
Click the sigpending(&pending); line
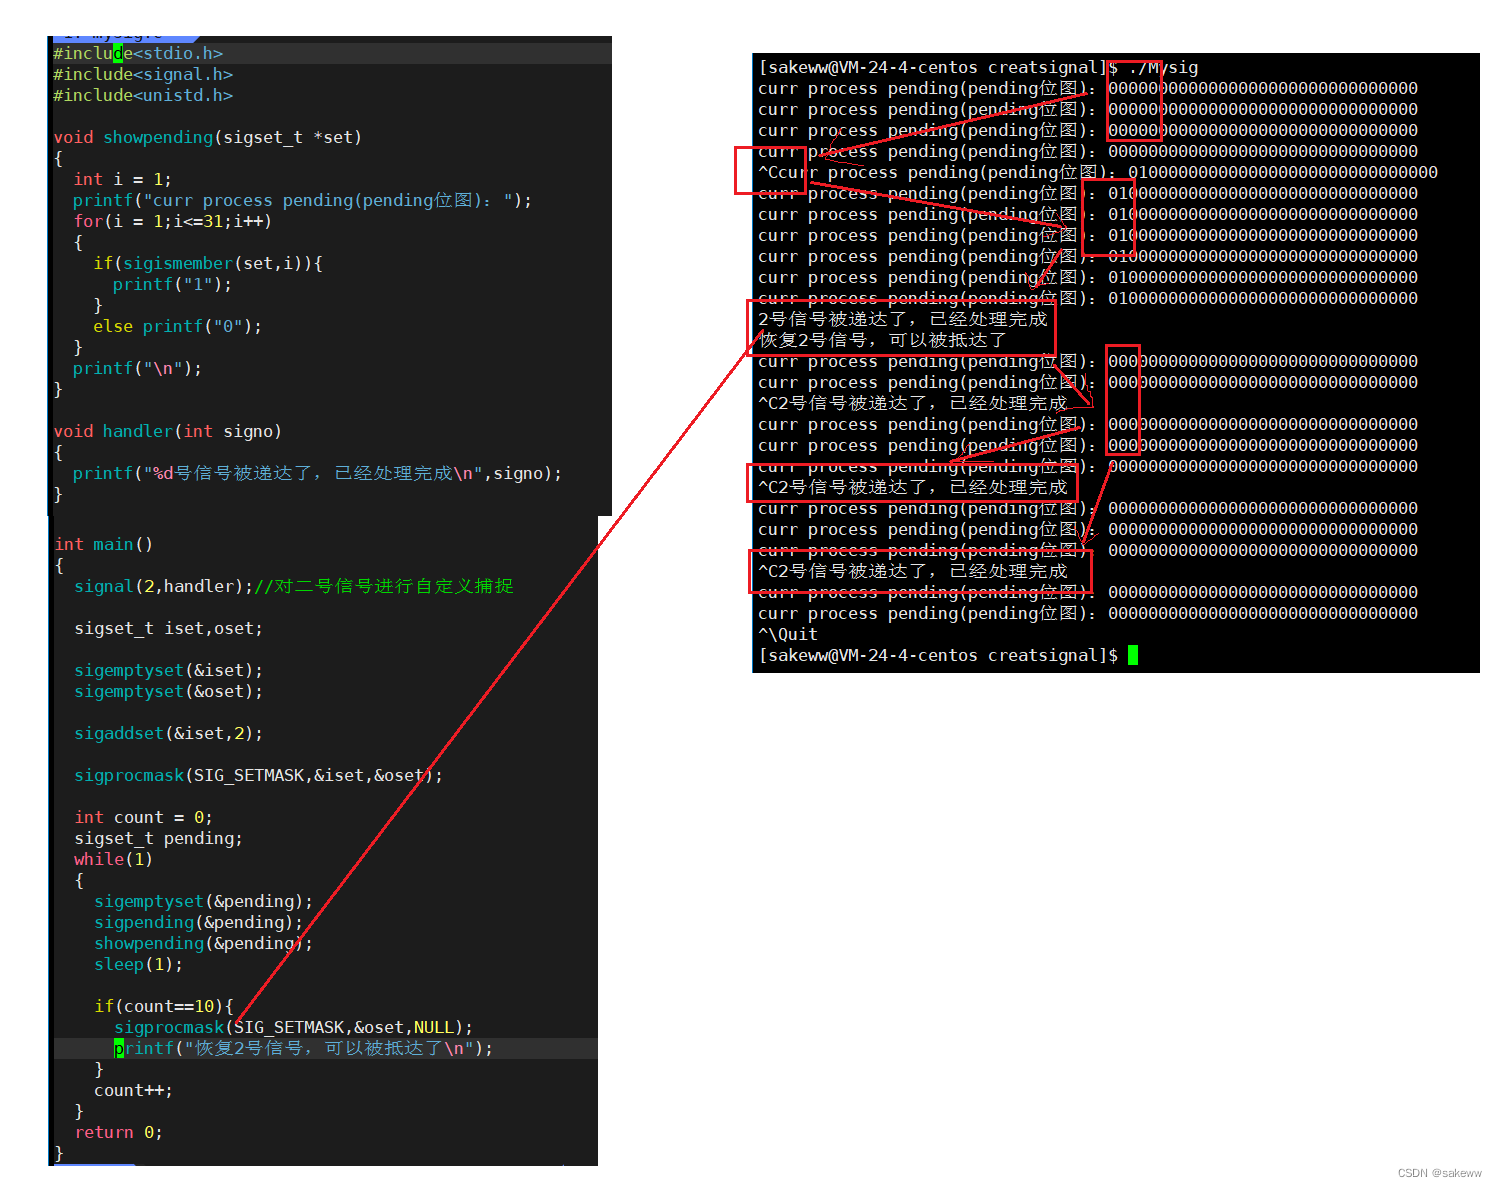tap(199, 922)
